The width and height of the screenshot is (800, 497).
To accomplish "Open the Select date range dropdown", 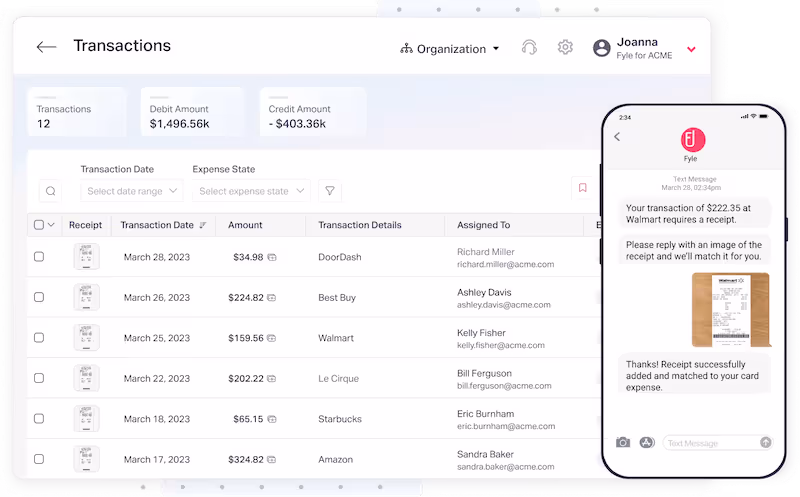I will pos(132,191).
